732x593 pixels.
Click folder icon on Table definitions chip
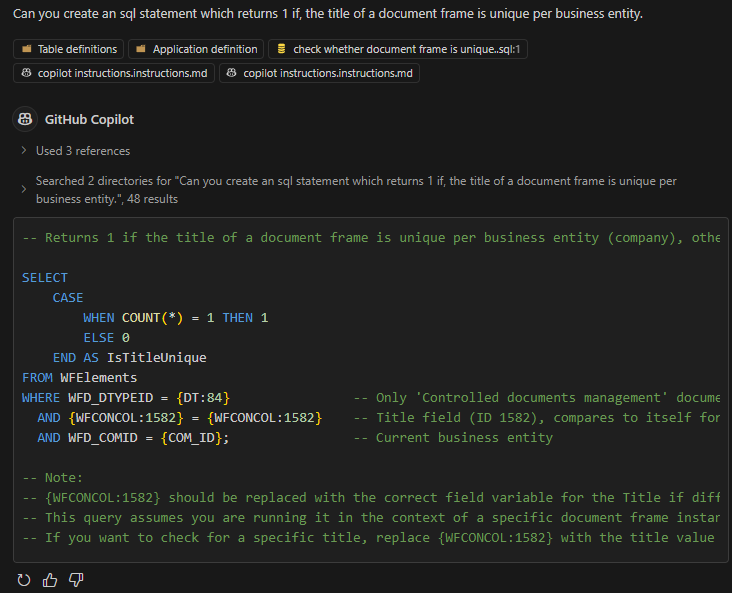point(27,49)
